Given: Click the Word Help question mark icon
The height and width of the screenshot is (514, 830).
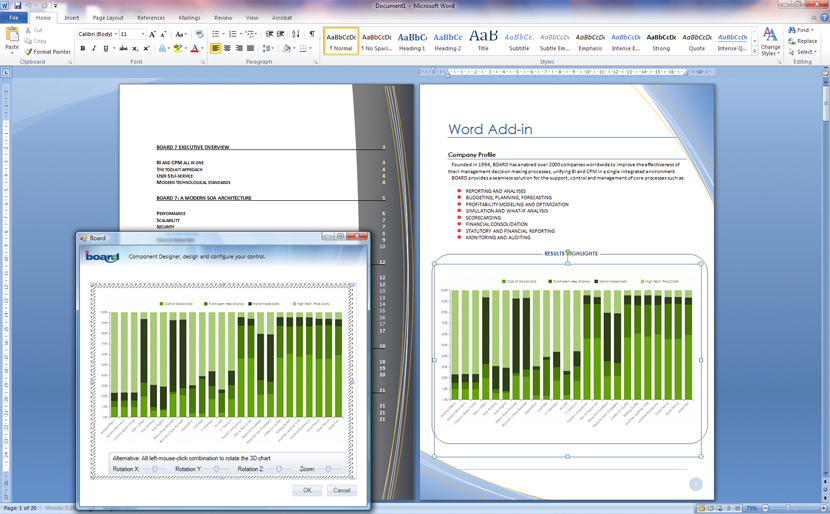Looking at the screenshot, I should click(824, 17).
